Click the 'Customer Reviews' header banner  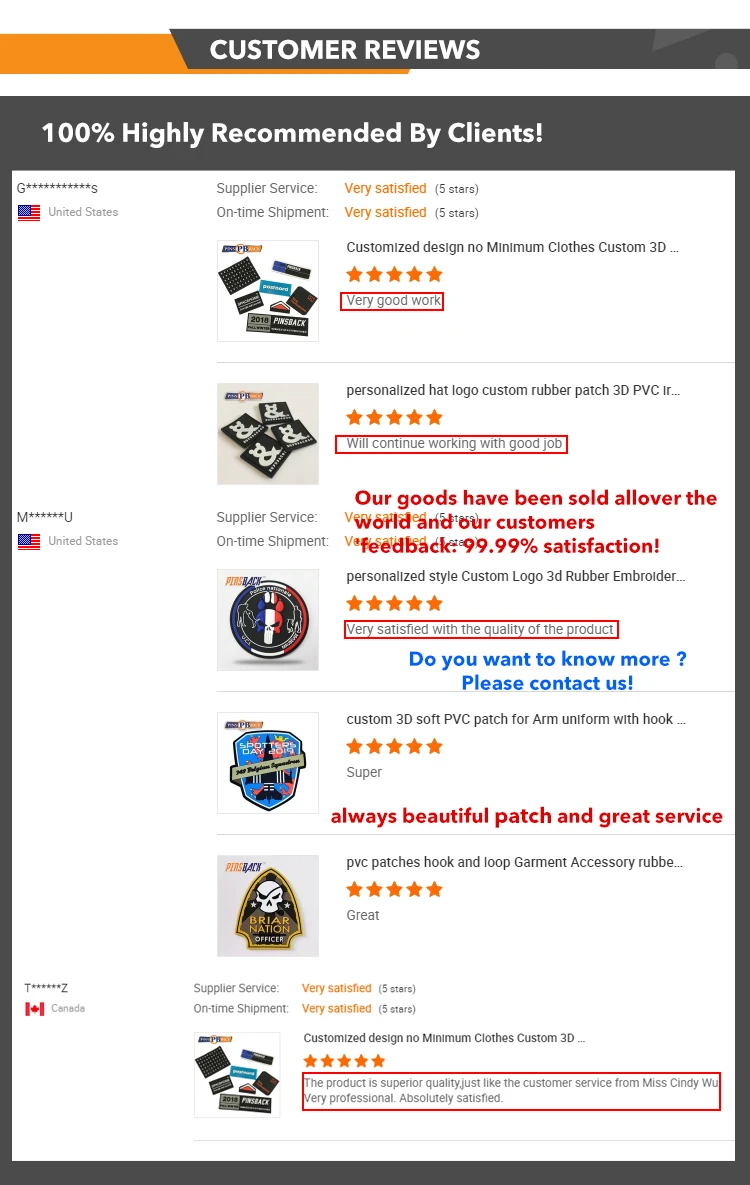(375, 50)
